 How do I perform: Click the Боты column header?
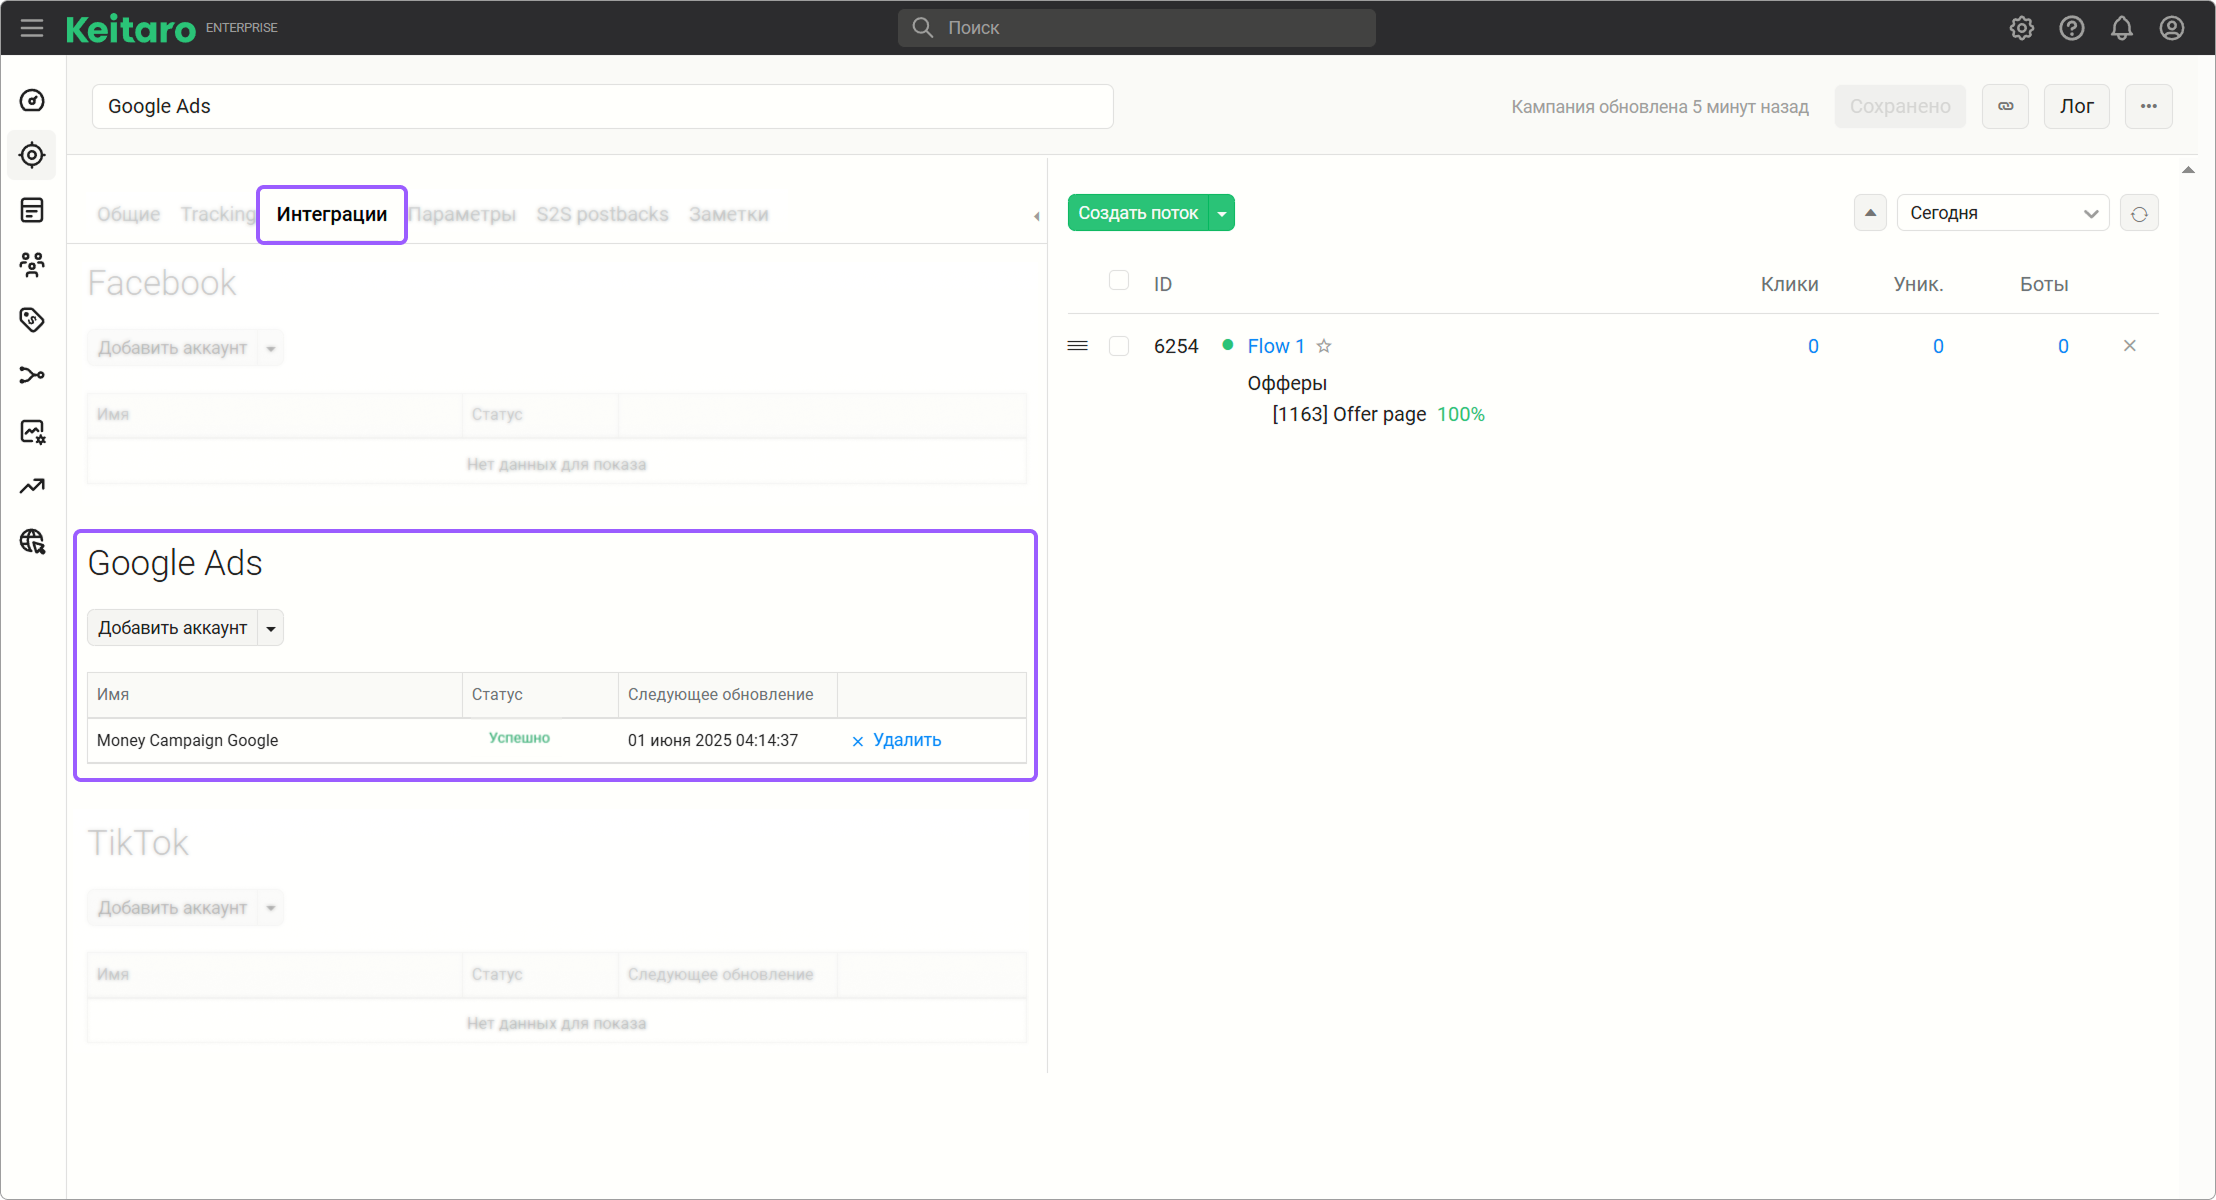tap(2044, 284)
